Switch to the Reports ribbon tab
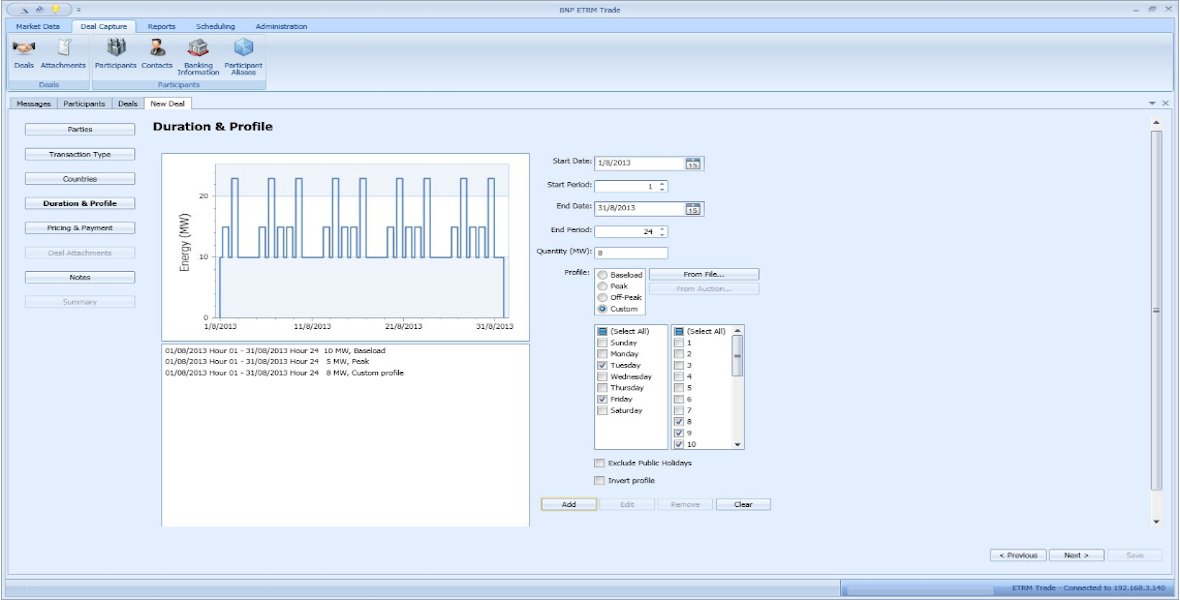1180x600 pixels. coord(161,26)
